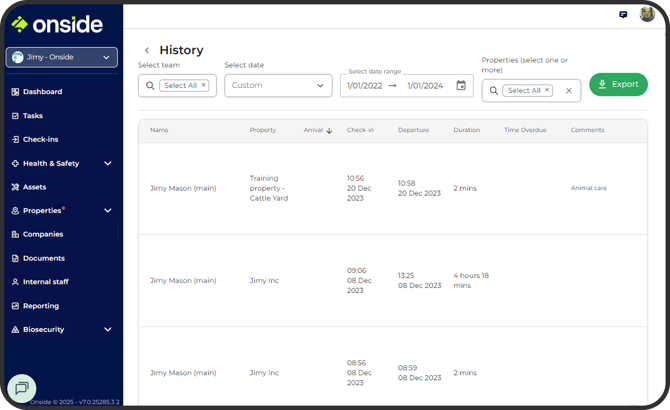Remove Select All chip from properties filter
Screen dimensions: 670x410
click(x=547, y=90)
